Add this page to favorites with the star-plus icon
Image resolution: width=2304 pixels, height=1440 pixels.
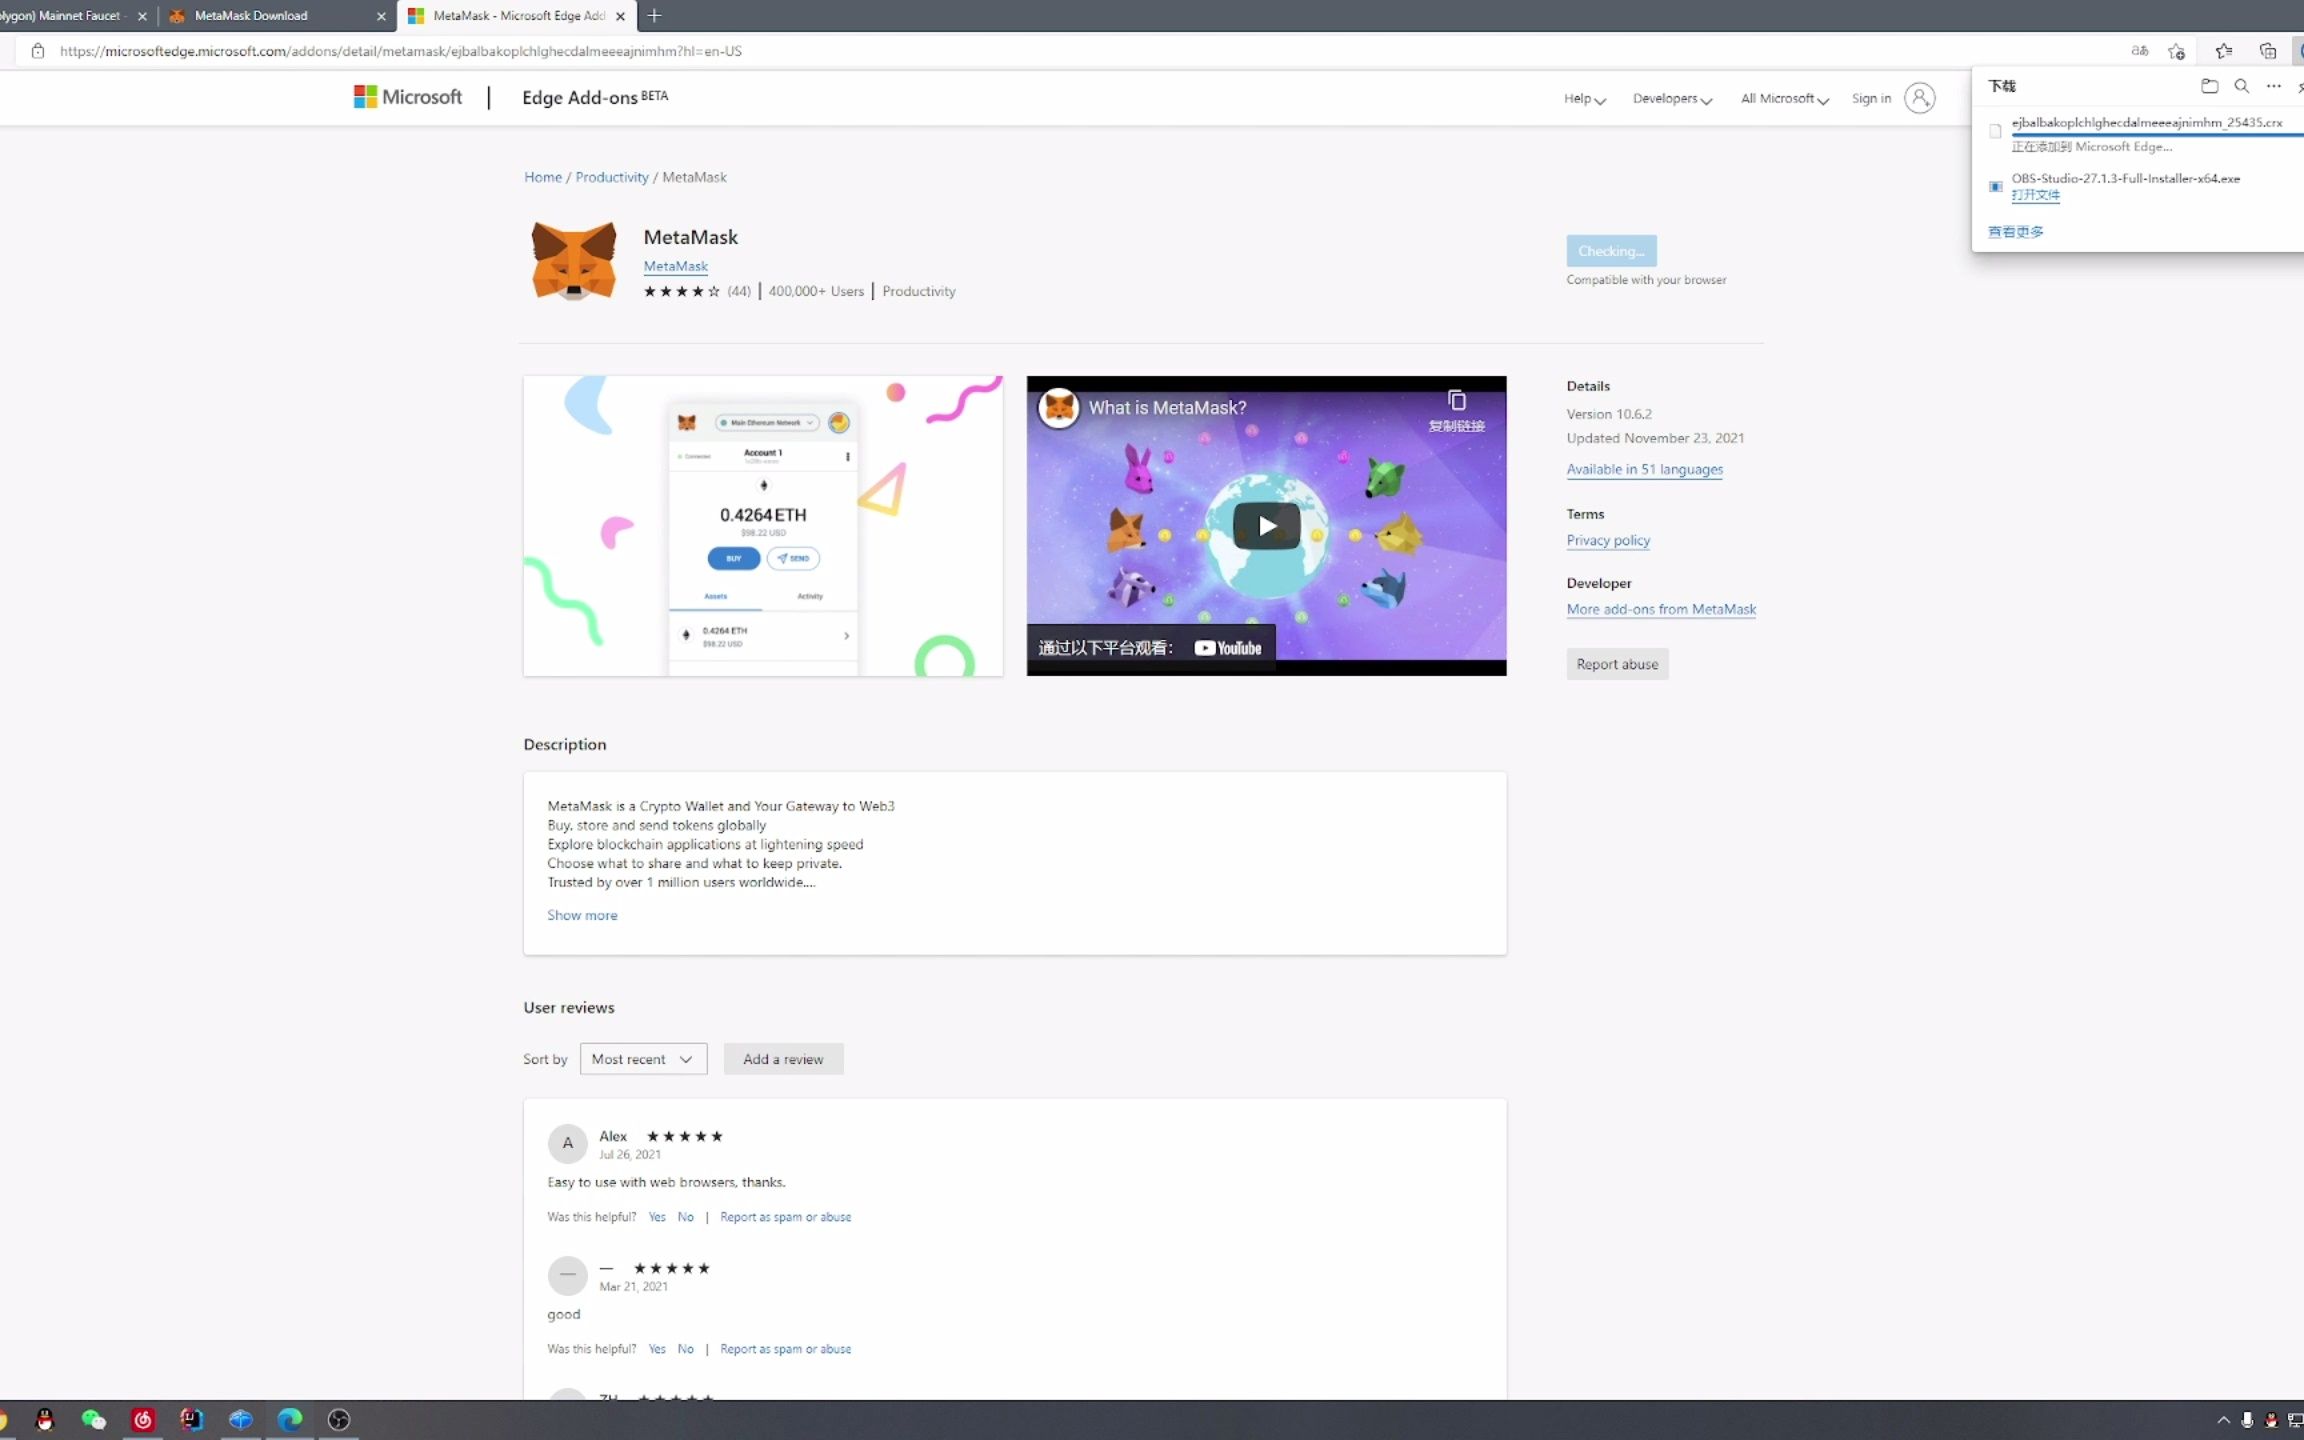[2176, 51]
